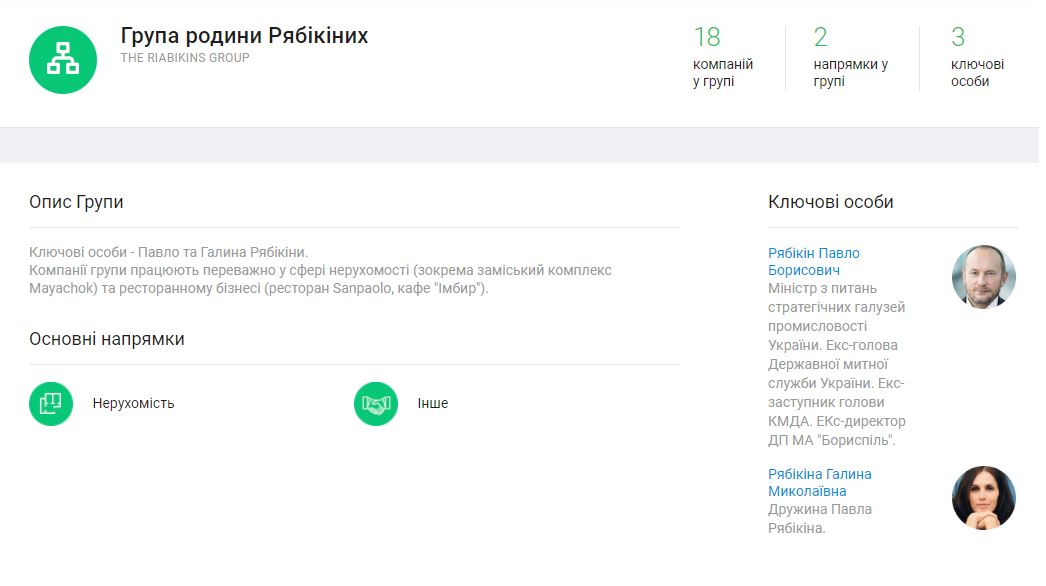Screen dimensions: 1046x586
Task: Click the Опис Групи section heading
Action: pyautogui.click(x=76, y=202)
